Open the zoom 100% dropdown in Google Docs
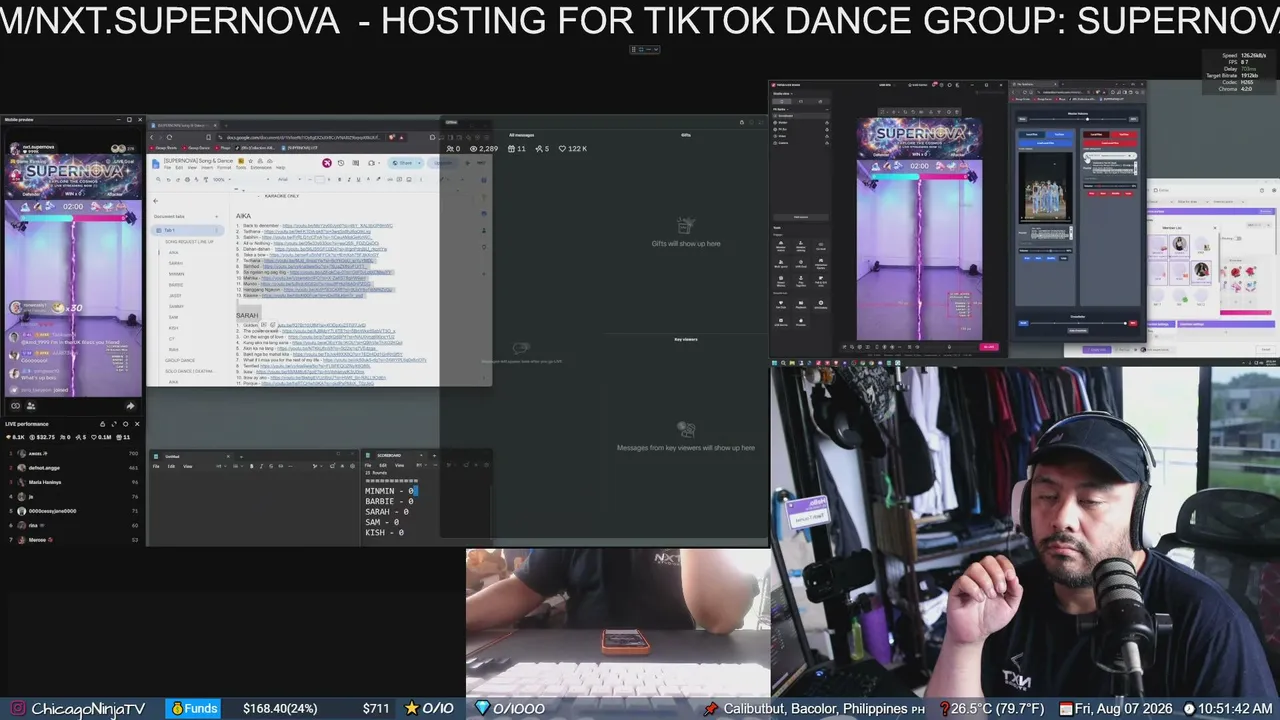Image resolution: width=1280 pixels, height=720 pixels. 220,180
